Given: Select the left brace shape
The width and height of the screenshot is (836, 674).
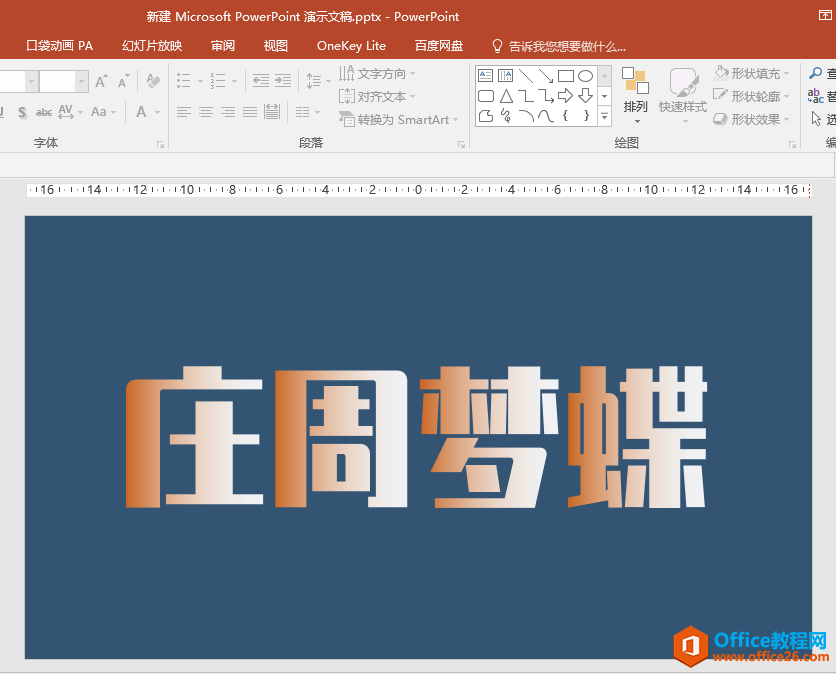Looking at the screenshot, I should 565,115.
